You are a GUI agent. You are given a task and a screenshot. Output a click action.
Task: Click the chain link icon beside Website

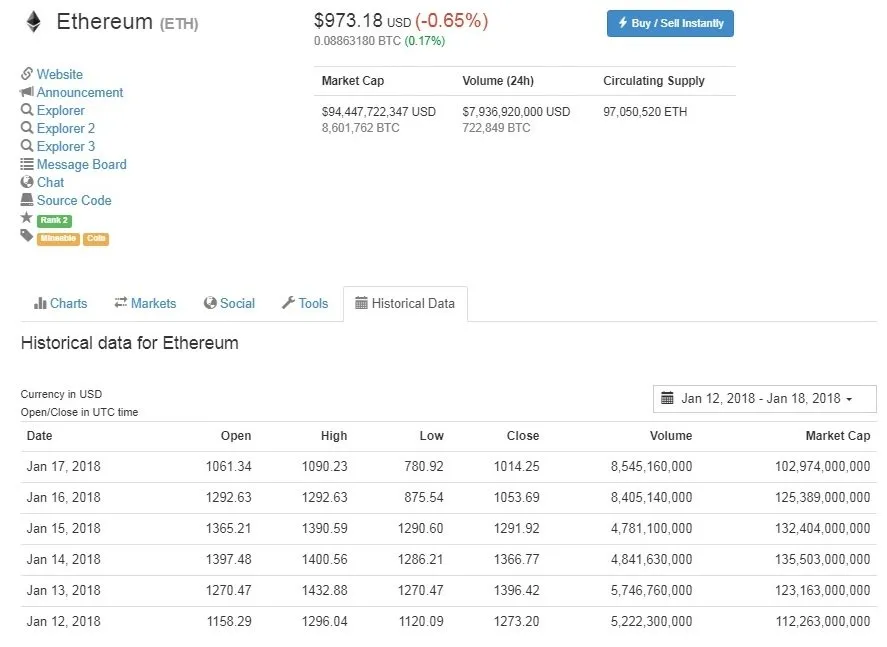[27, 74]
